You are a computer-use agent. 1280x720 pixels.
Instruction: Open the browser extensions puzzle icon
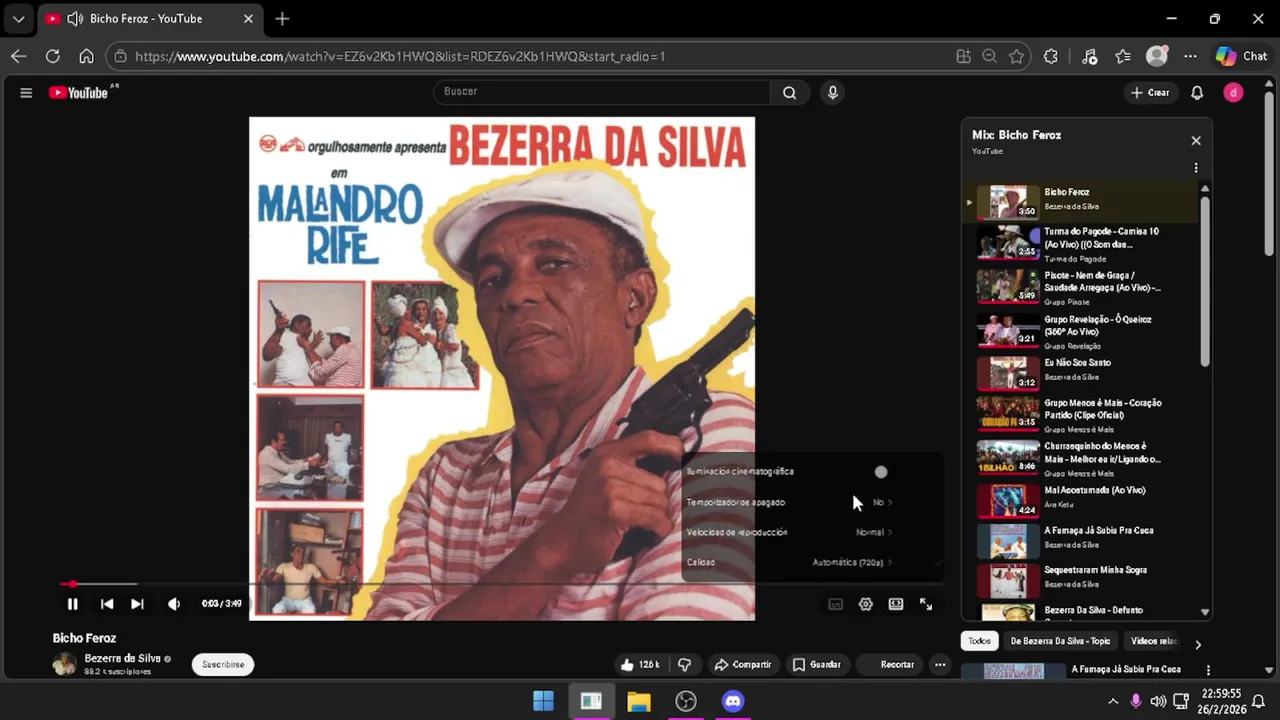(x=1051, y=56)
